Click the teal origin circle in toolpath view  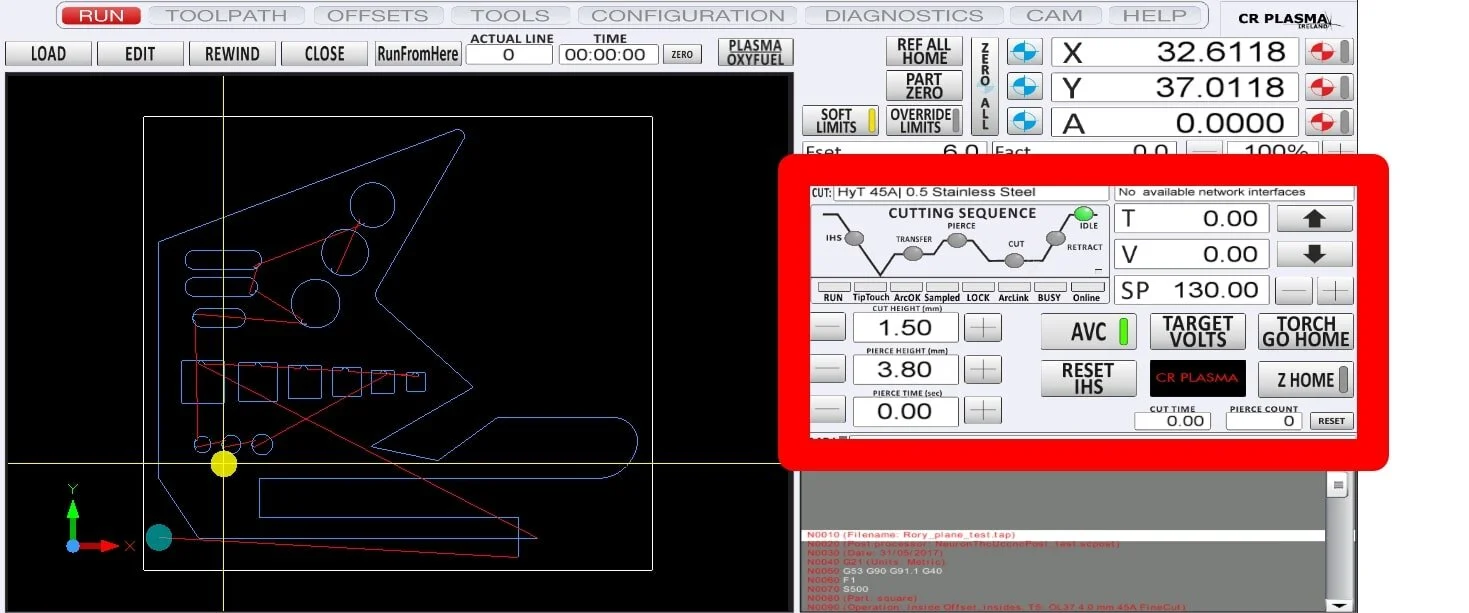point(159,538)
